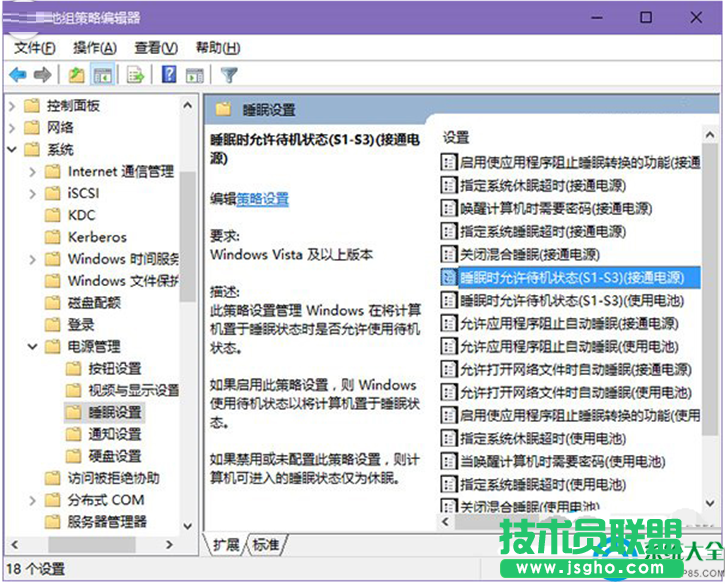727x584 pixels.
Task: Select the 硬盘设置 folder in tree
Action: click(x=115, y=456)
